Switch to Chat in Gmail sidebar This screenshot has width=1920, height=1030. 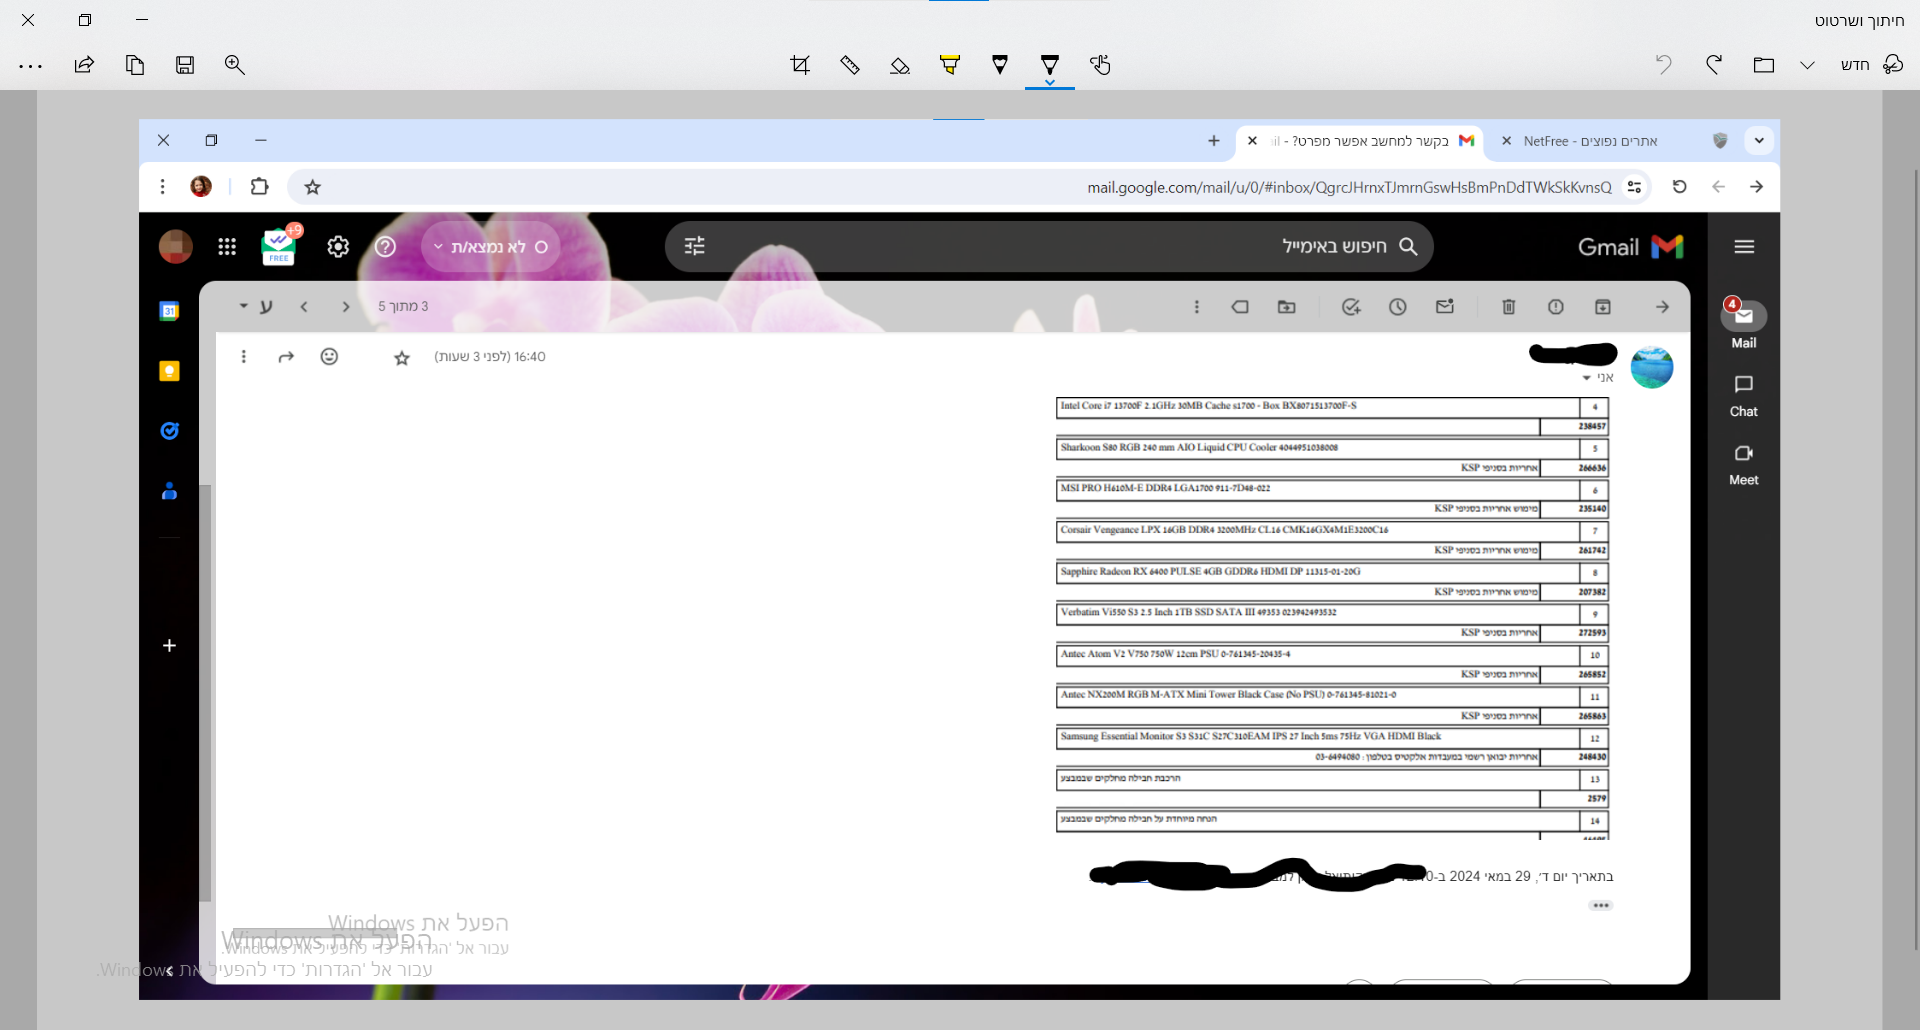click(x=1744, y=396)
